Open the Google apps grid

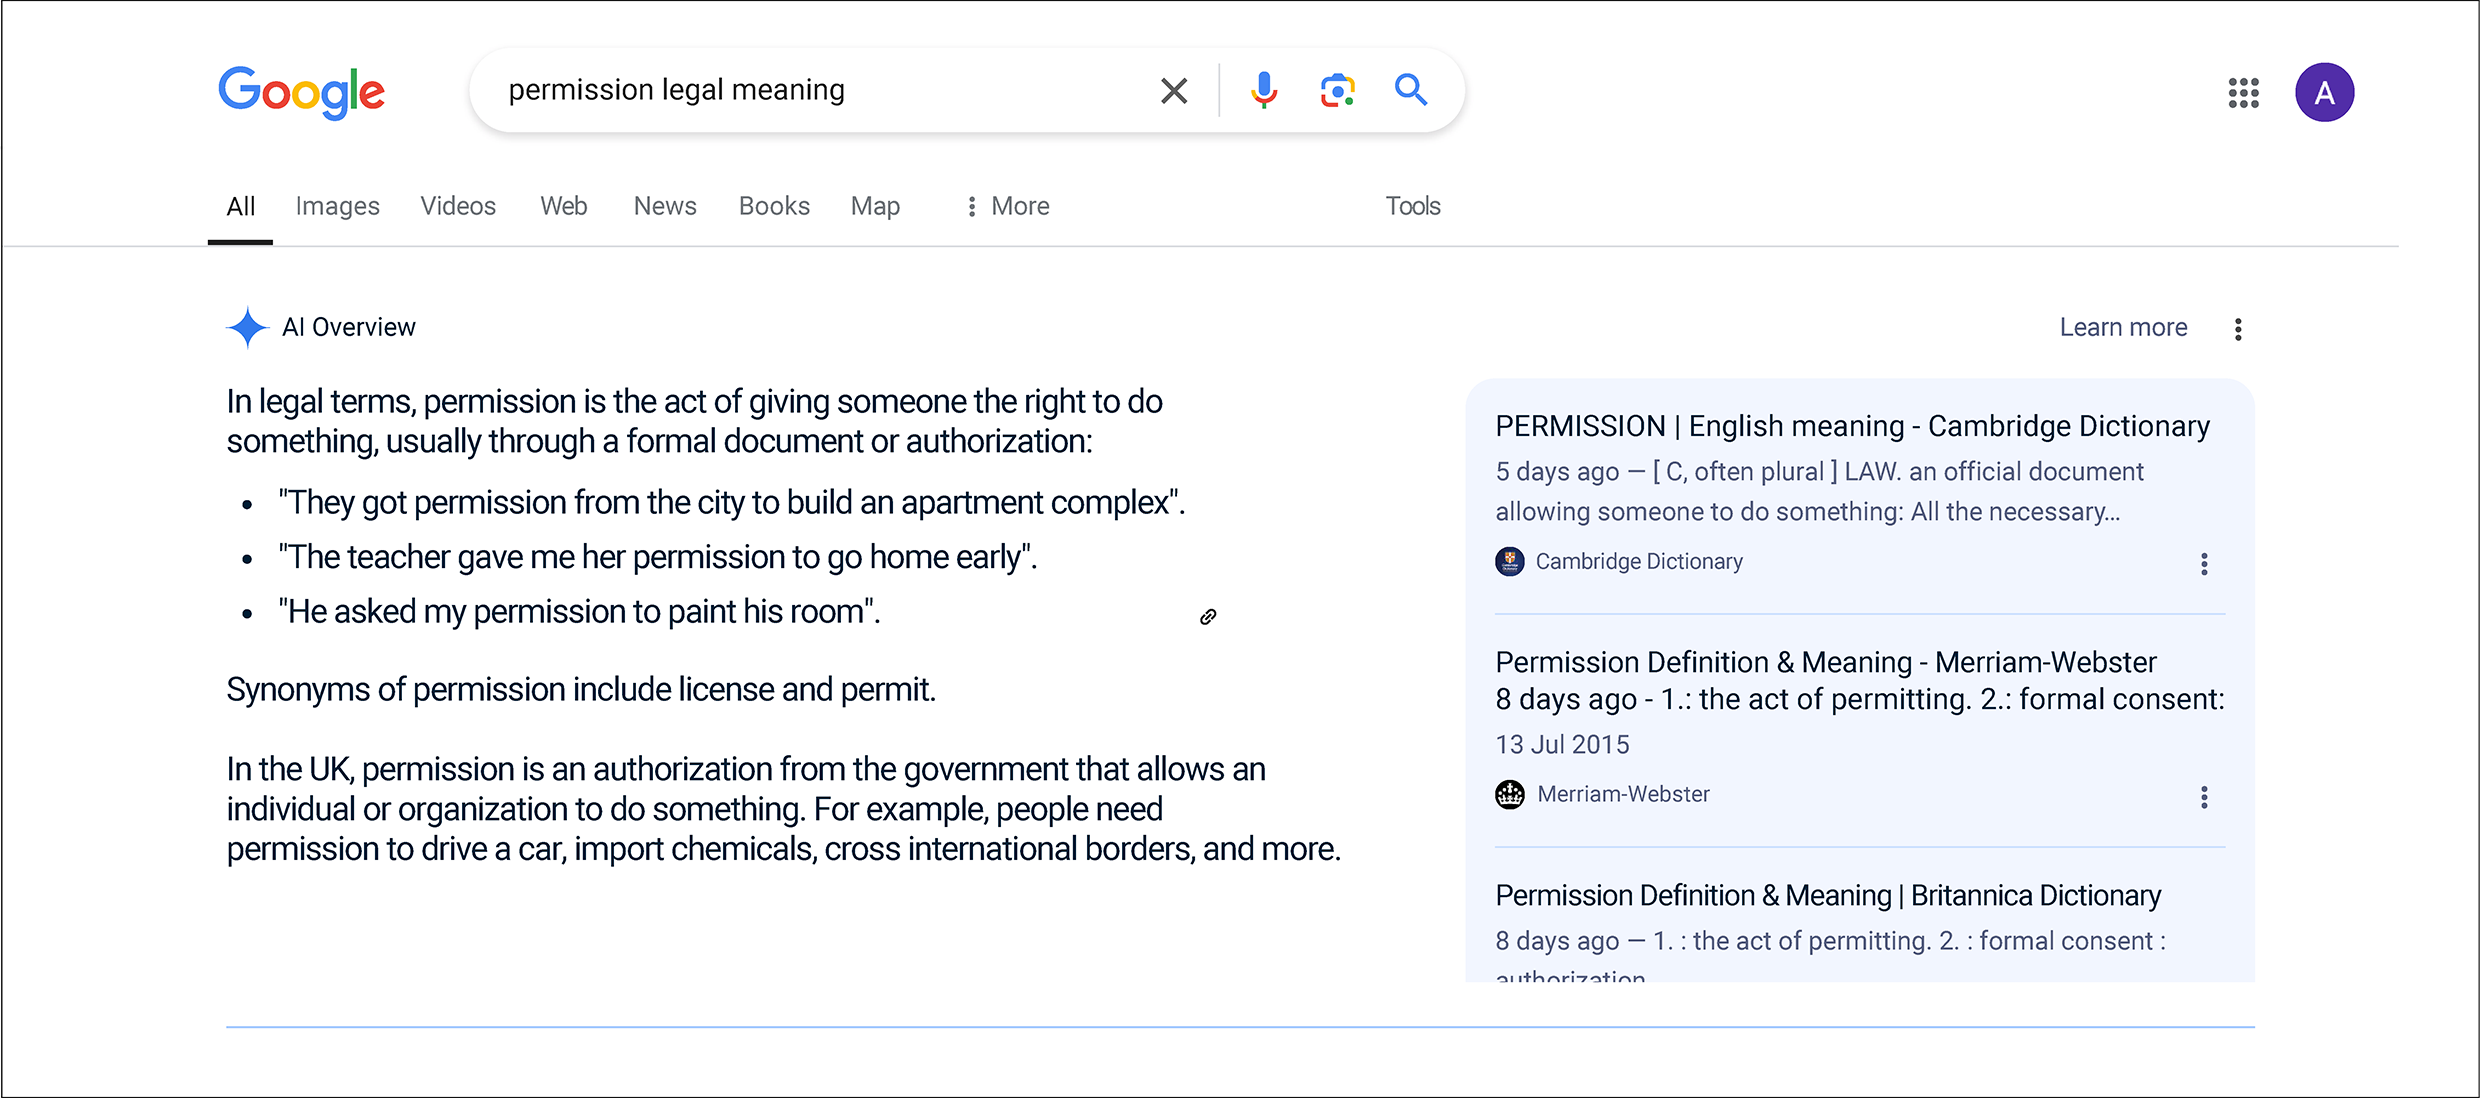click(x=2243, y=93)
